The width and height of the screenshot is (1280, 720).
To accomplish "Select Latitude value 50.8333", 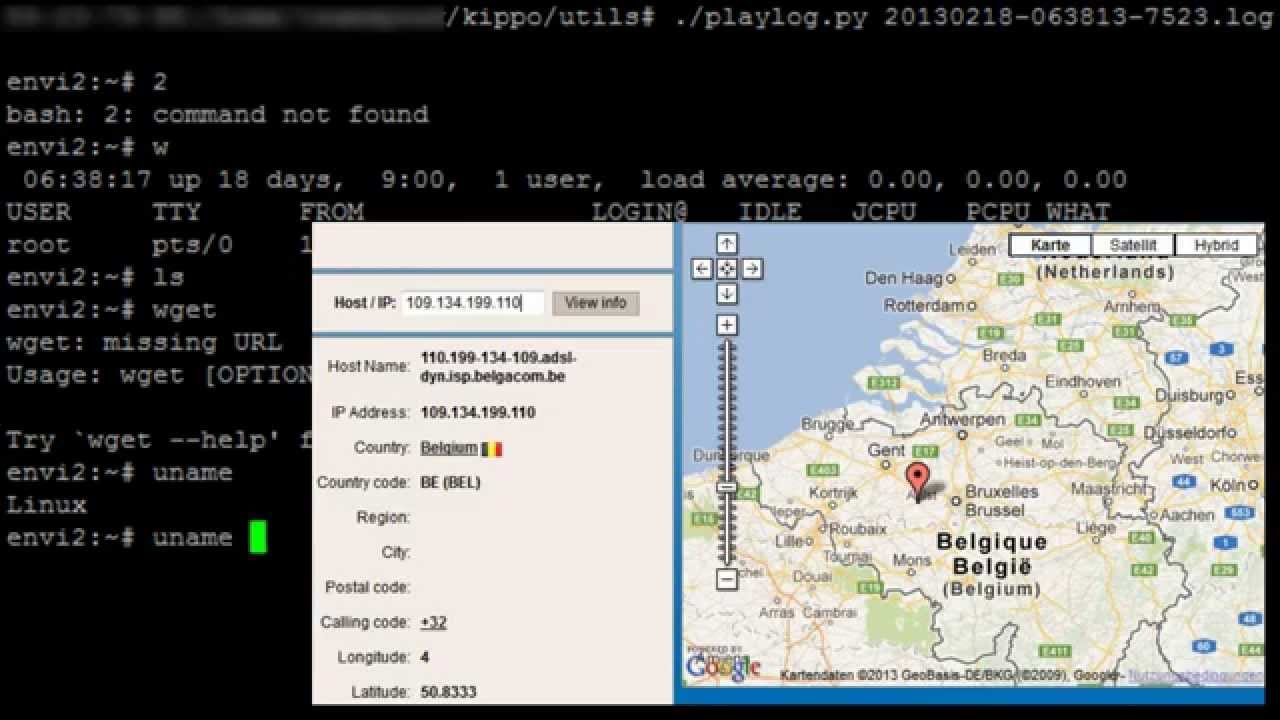I will click(449, 692).
